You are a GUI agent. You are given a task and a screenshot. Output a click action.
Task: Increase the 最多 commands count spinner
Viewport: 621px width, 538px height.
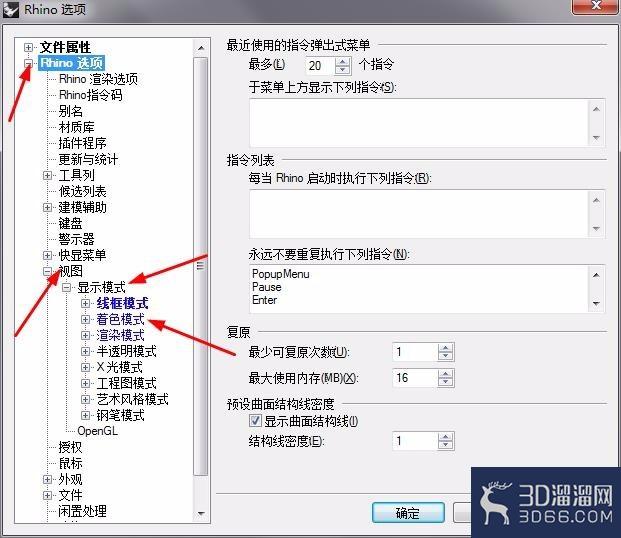[x=342, y=61]
